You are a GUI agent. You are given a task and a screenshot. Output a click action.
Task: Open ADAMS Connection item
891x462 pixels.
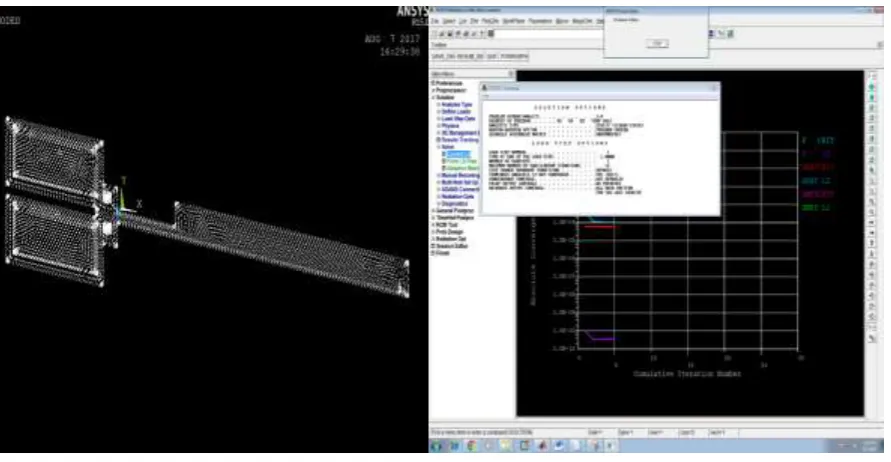click(x=459, y=189)
